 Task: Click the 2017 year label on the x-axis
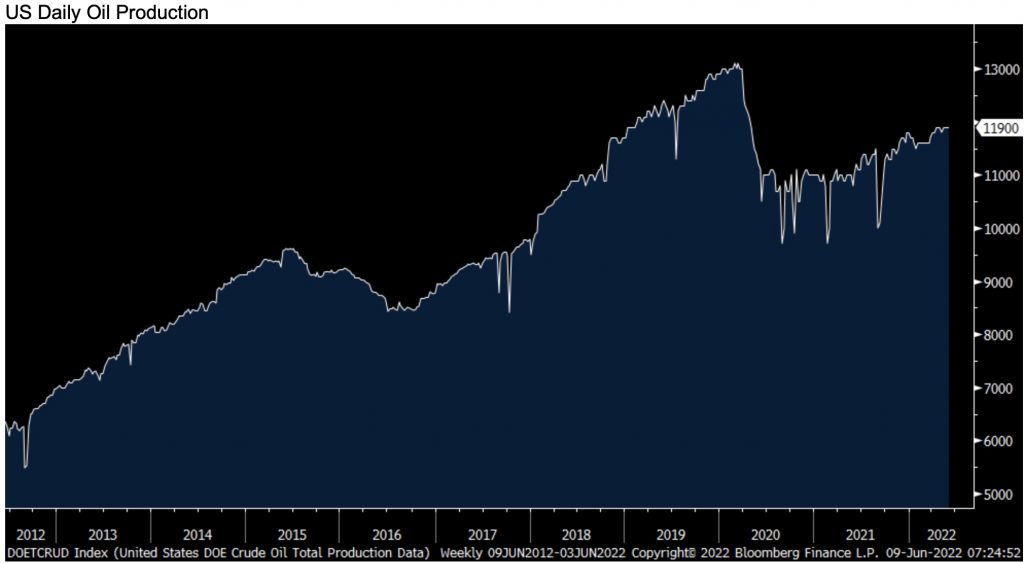coord(483,534)
